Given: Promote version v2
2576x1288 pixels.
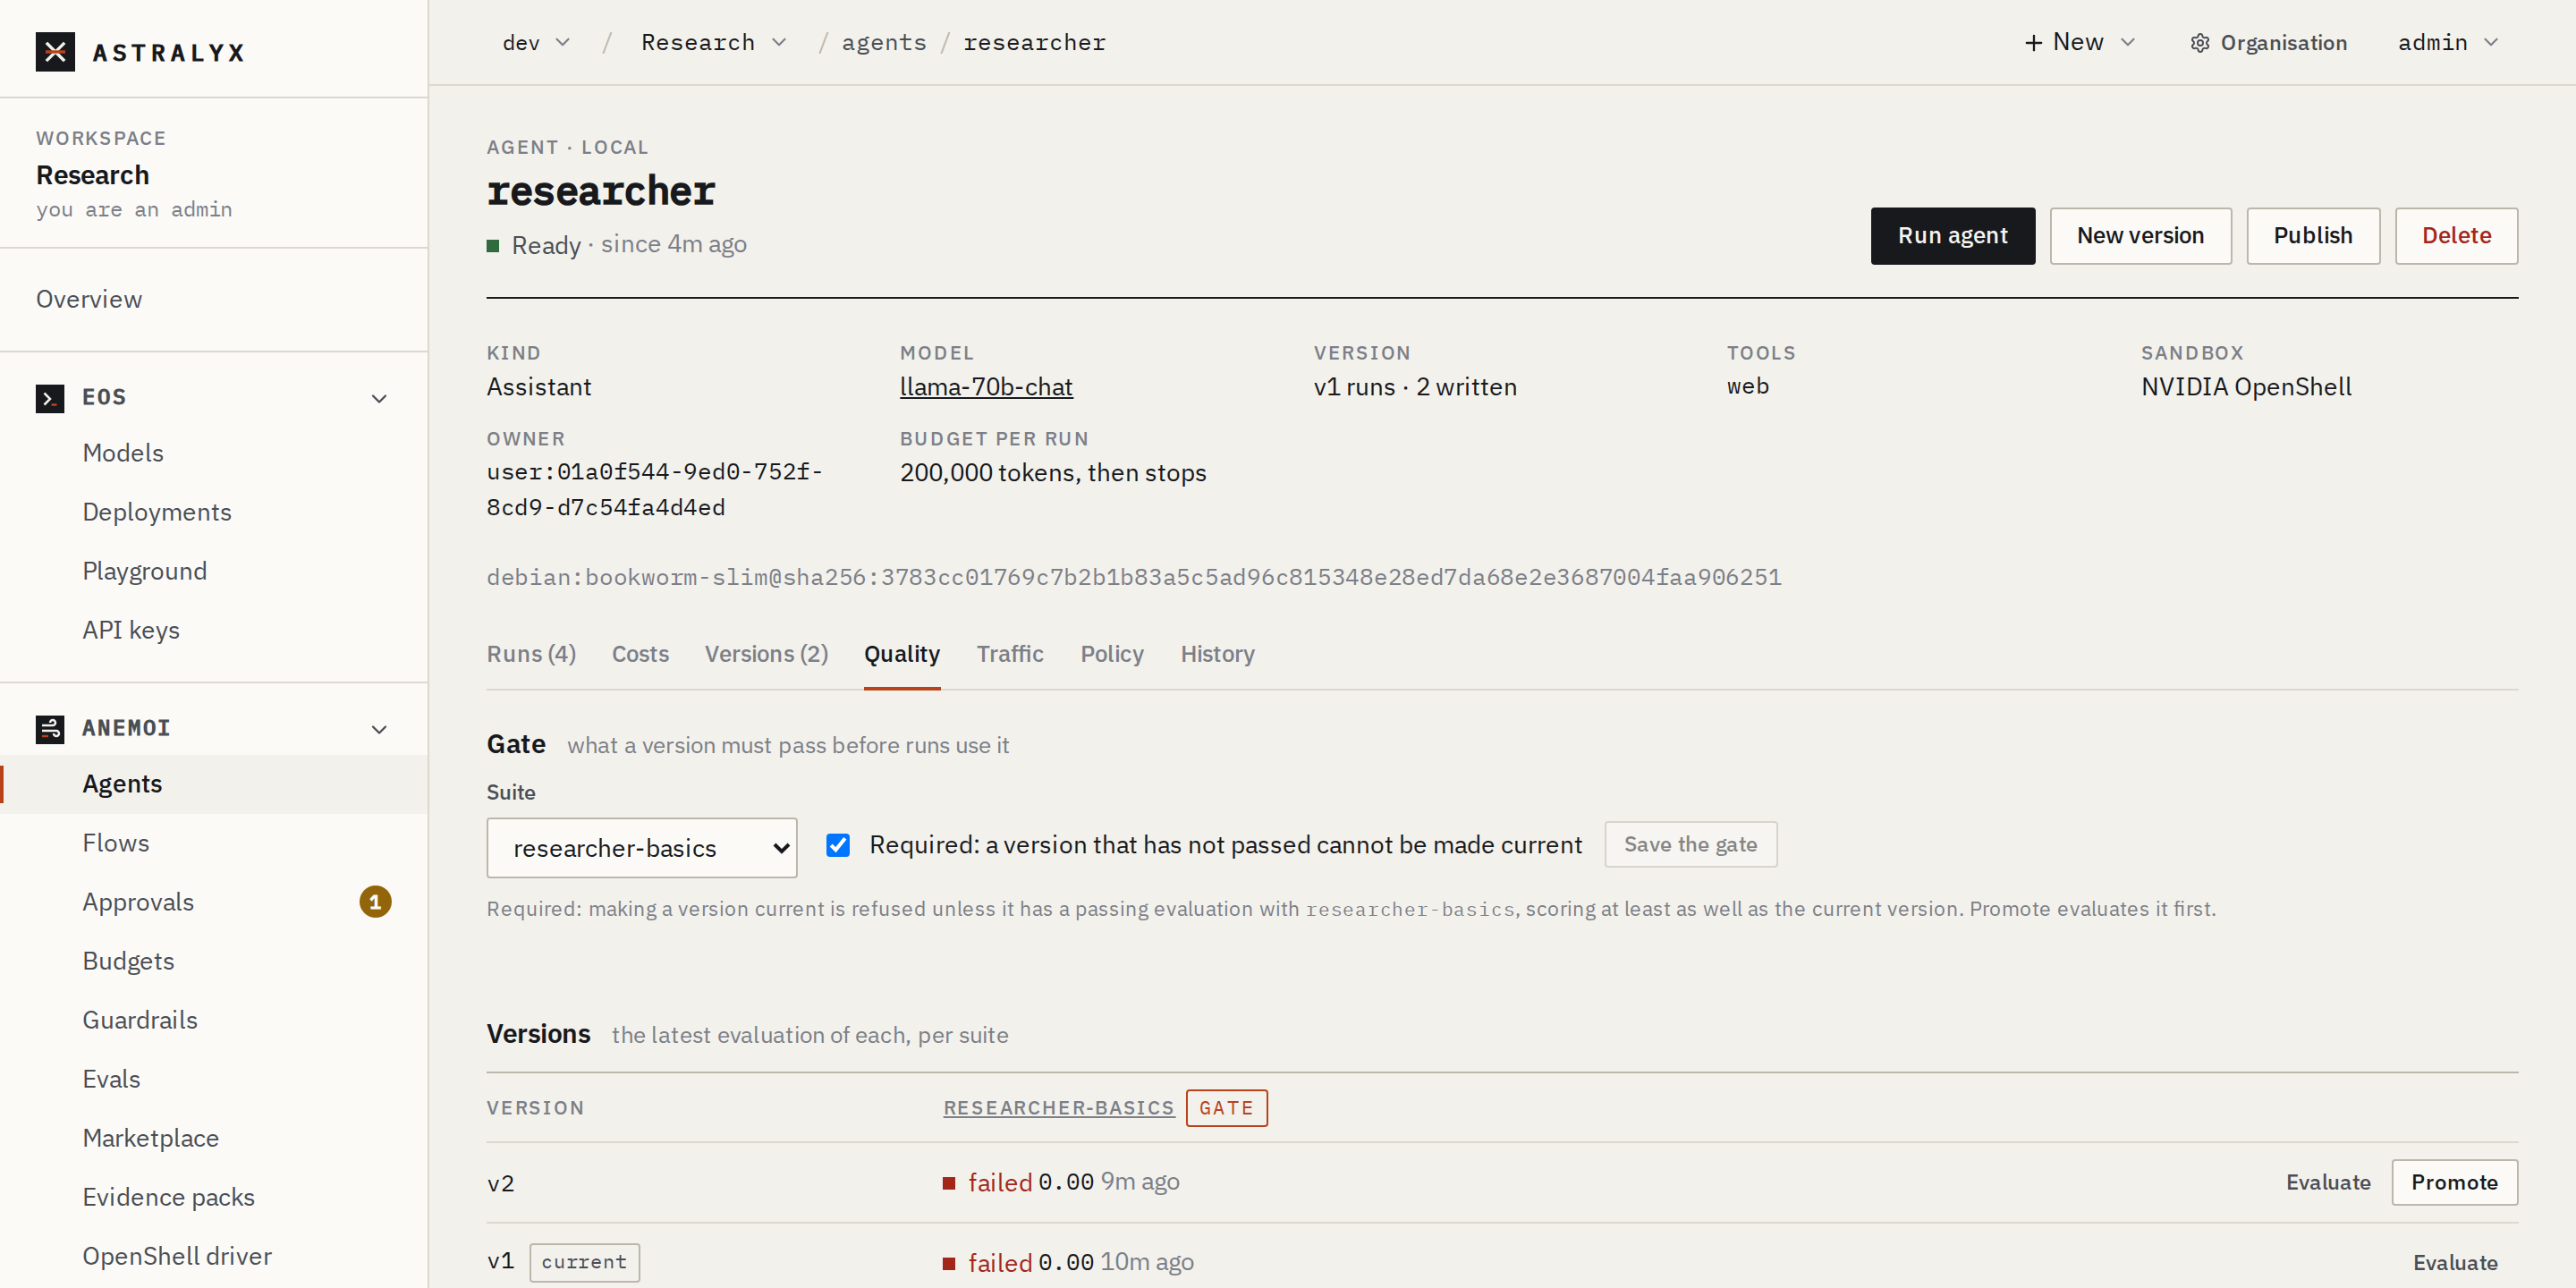Looking at the screenshot, I should coord(2454,1183).
